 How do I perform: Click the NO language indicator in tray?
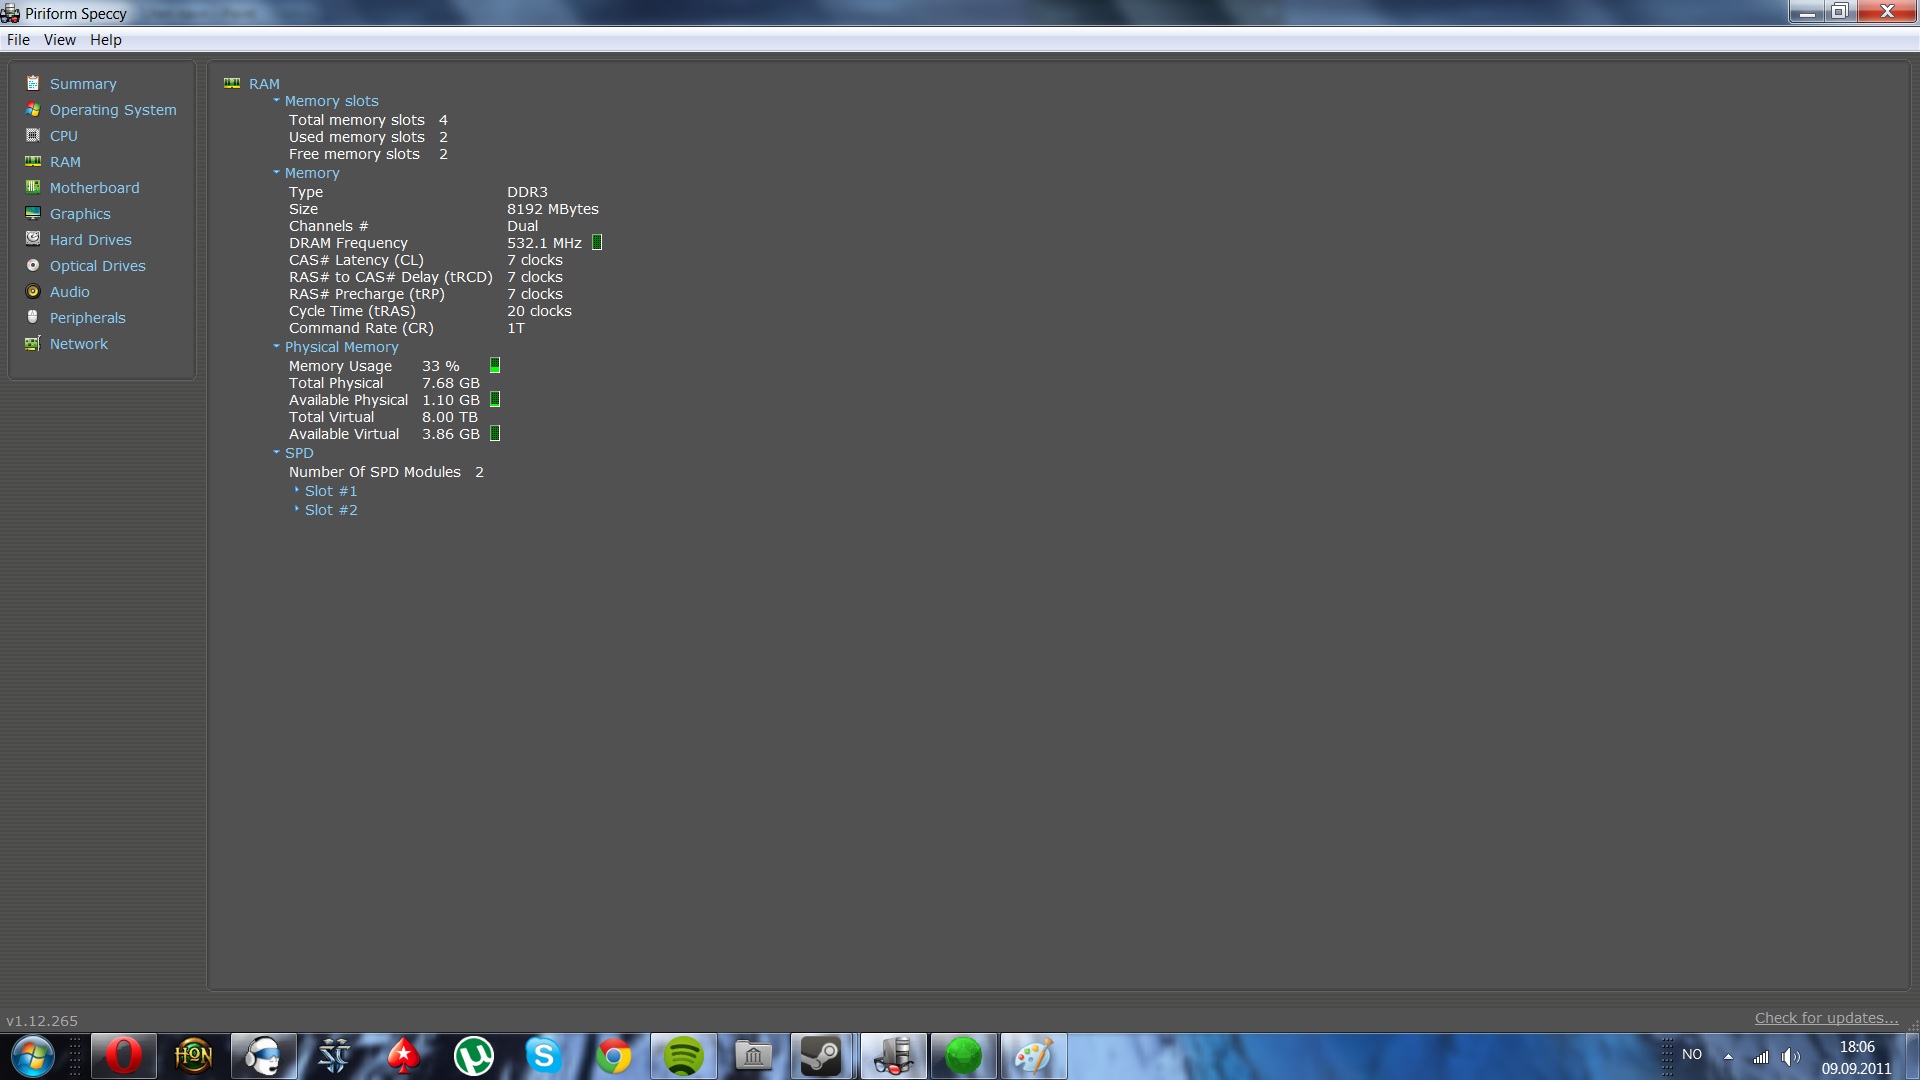tap(1692, 1054)
